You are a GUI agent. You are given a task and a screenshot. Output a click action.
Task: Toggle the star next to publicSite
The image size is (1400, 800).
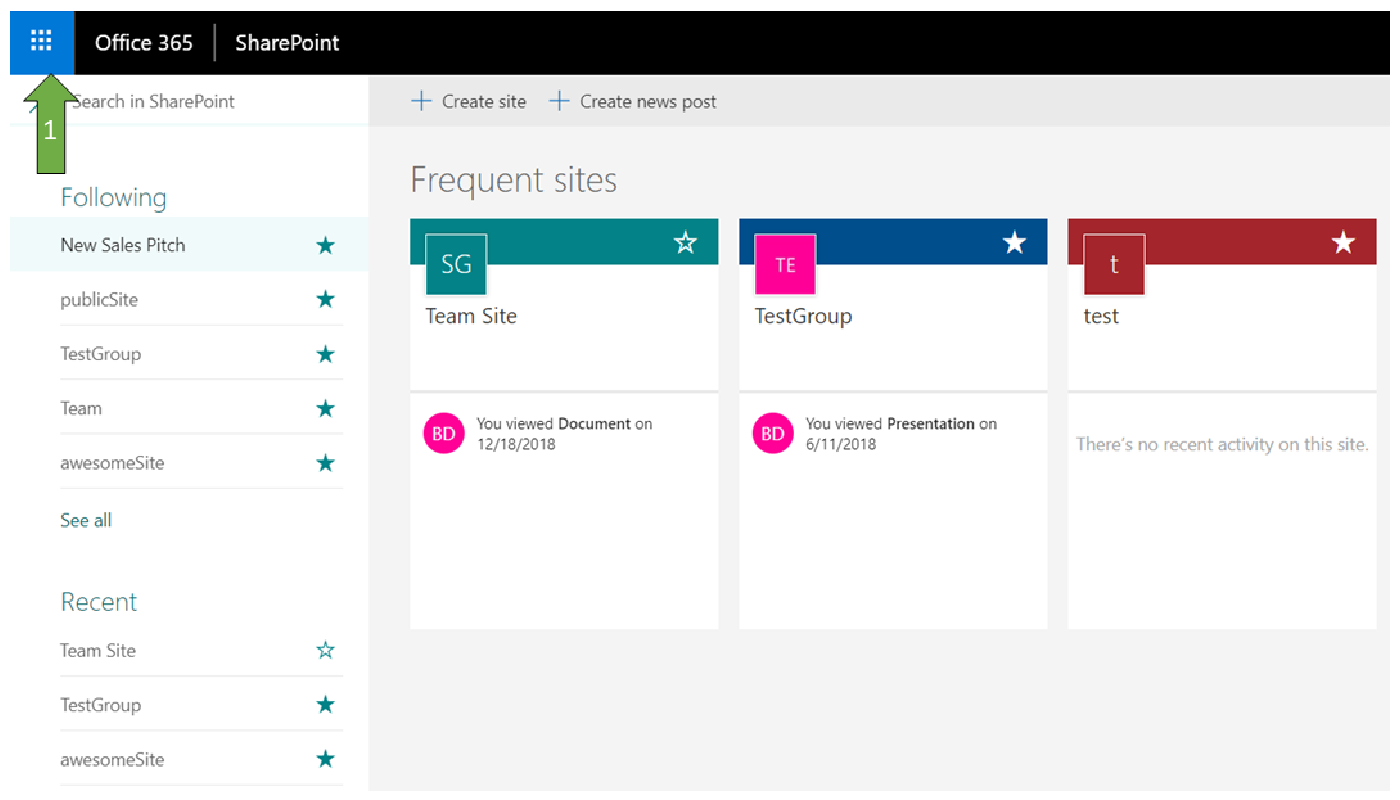pyautogui.click(x=325, y=299)
